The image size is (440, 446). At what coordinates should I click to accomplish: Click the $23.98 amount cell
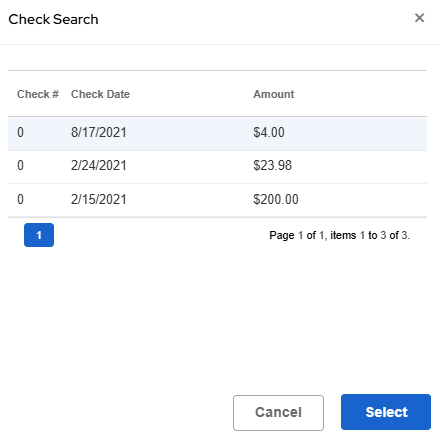tap(272, 165)
